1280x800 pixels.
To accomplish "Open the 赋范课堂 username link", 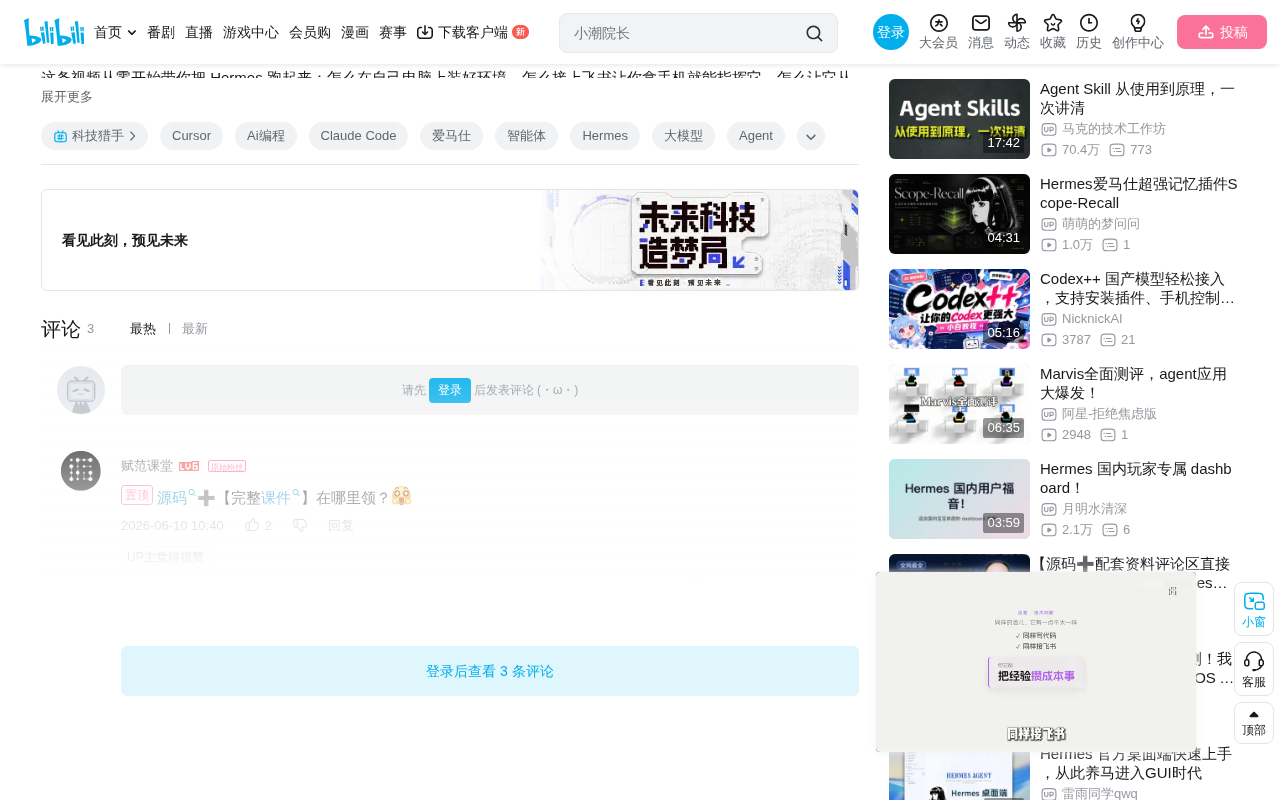I will 147,465.
